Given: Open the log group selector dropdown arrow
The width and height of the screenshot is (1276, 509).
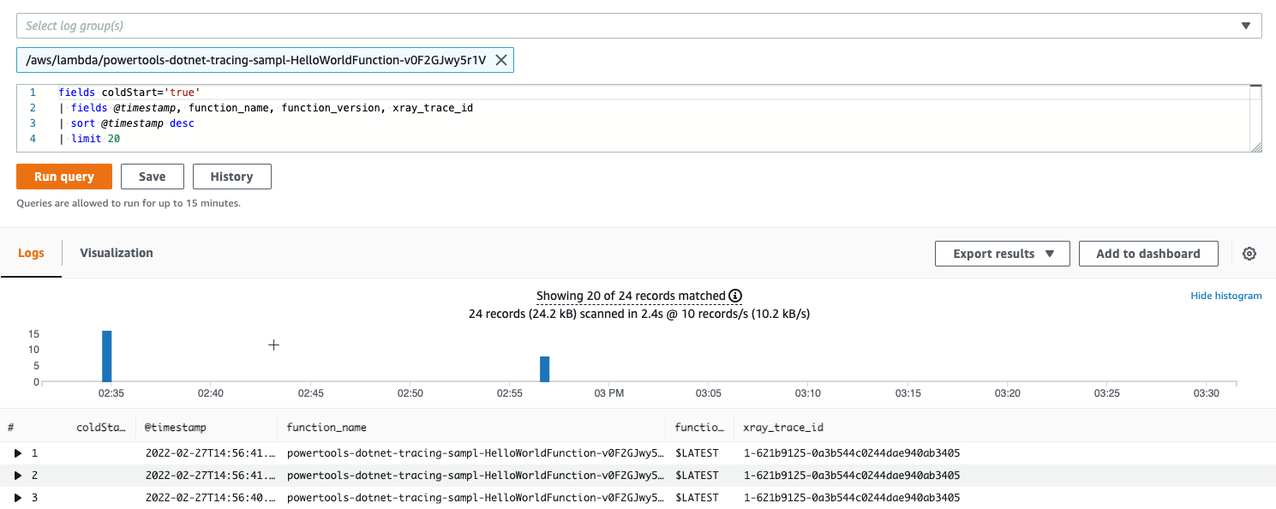Looking at the screenshot, I should (x=1245, y=26).
